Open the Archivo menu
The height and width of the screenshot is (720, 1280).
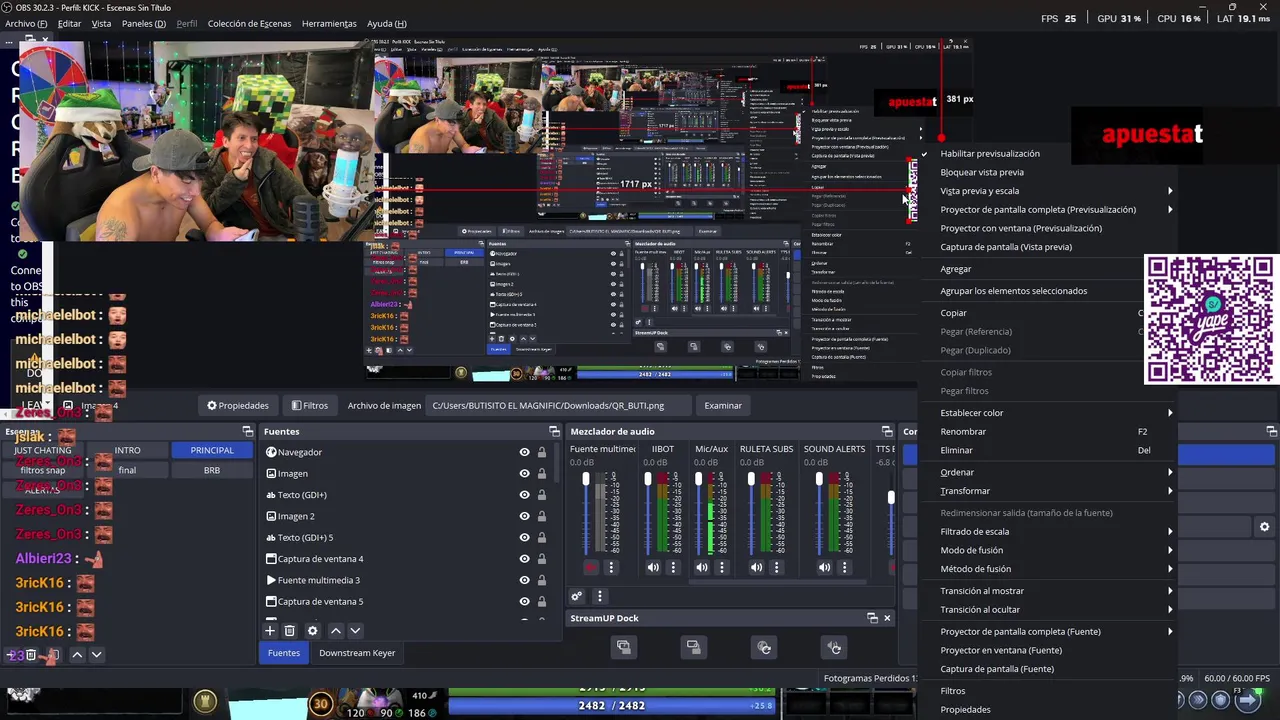(x=26, y=23)
